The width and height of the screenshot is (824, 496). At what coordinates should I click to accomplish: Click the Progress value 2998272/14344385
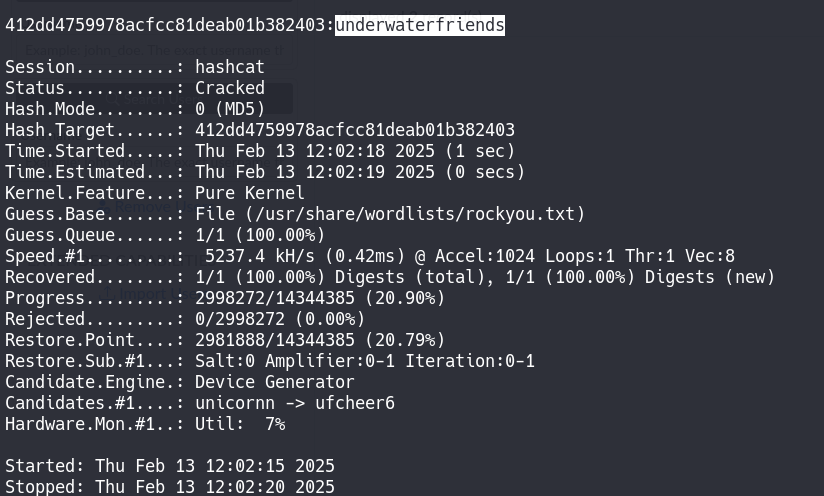point(320,298)
